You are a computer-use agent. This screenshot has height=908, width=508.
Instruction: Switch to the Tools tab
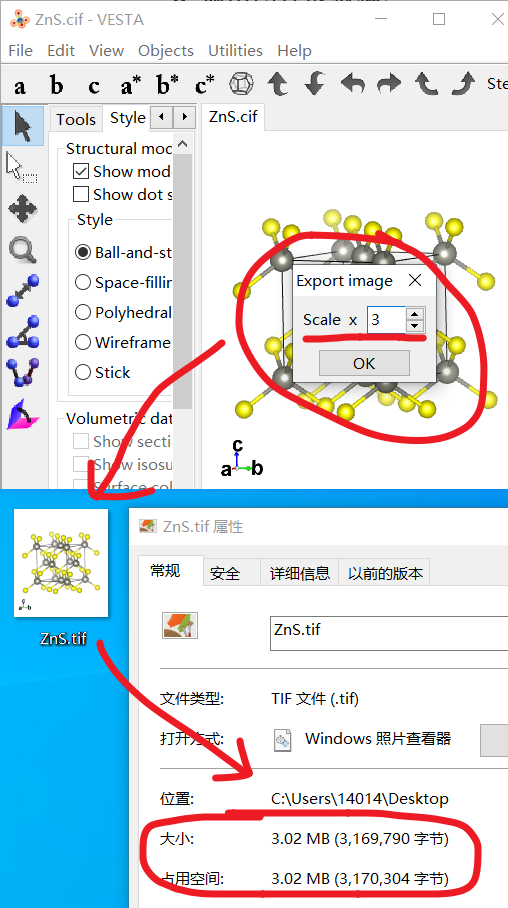pos(76,119)
